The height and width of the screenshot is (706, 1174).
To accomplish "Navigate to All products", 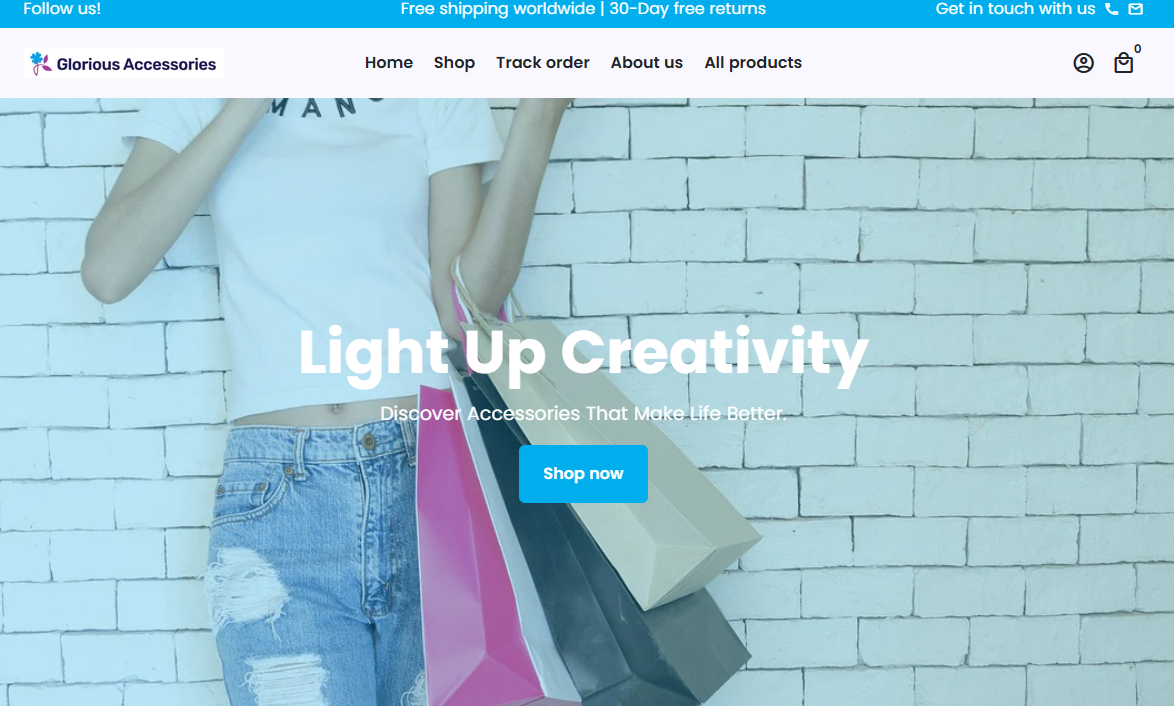I will [x=753, y=63].
